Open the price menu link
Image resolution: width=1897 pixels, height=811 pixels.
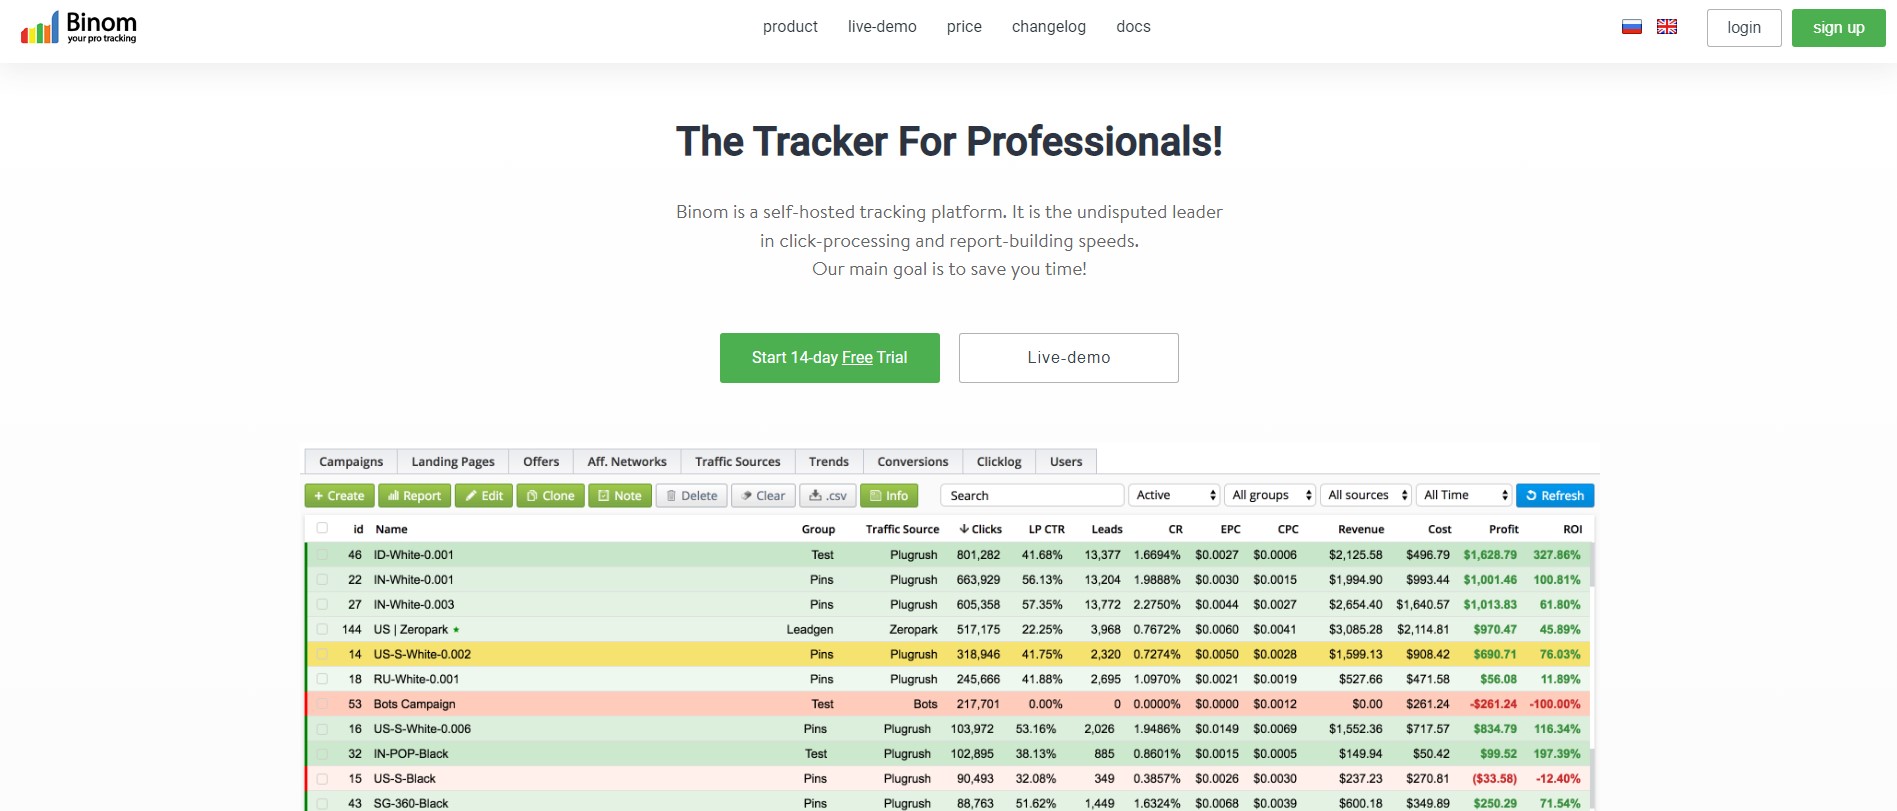(x=964, y=27)
